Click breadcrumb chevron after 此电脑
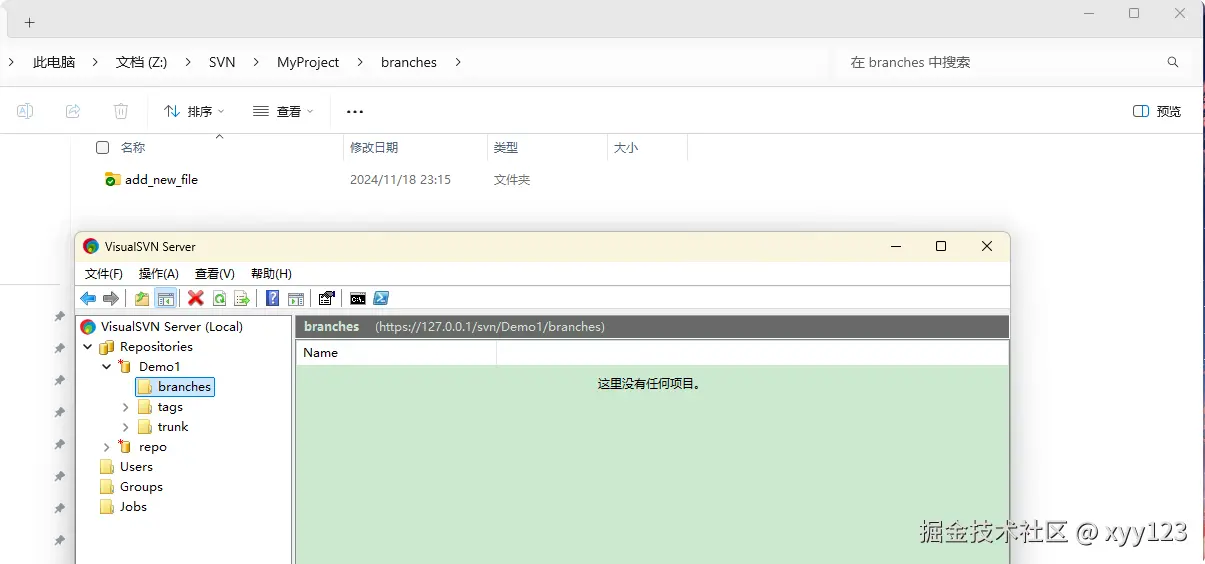The width and height of the screenshot is (1205, 564). (95, 62)
